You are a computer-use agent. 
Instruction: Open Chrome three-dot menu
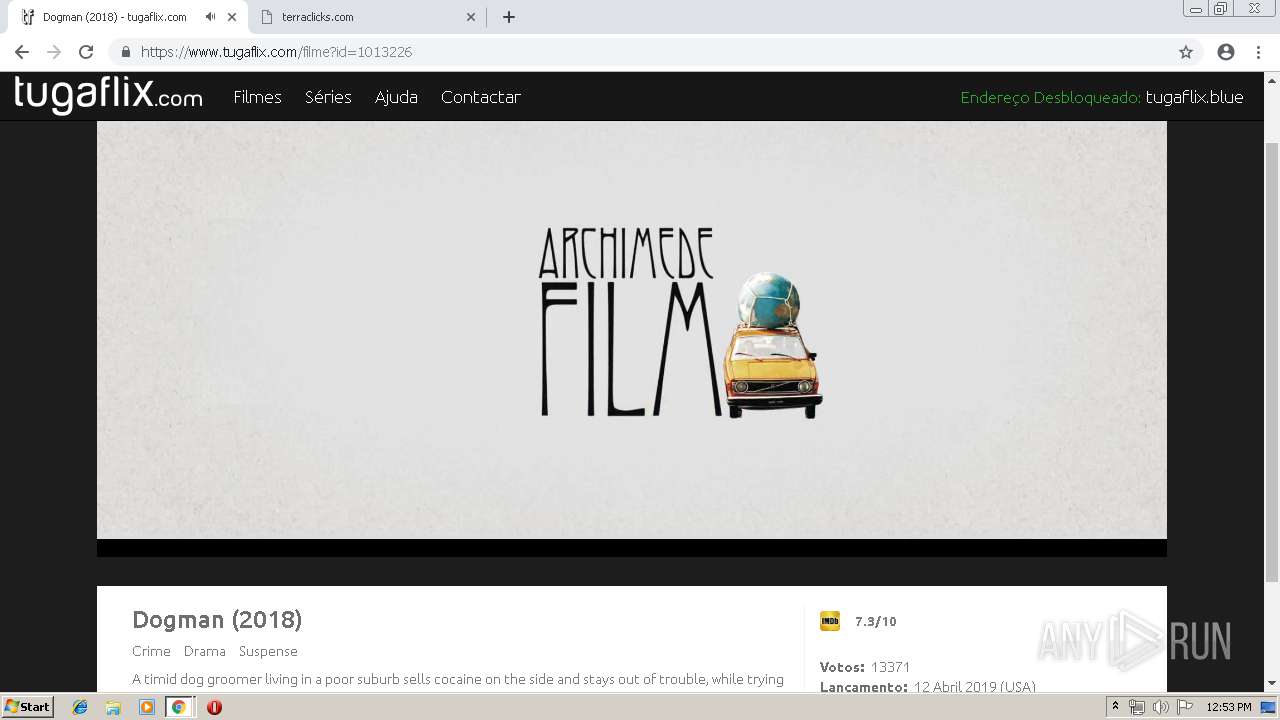(x=1257, y=52)
